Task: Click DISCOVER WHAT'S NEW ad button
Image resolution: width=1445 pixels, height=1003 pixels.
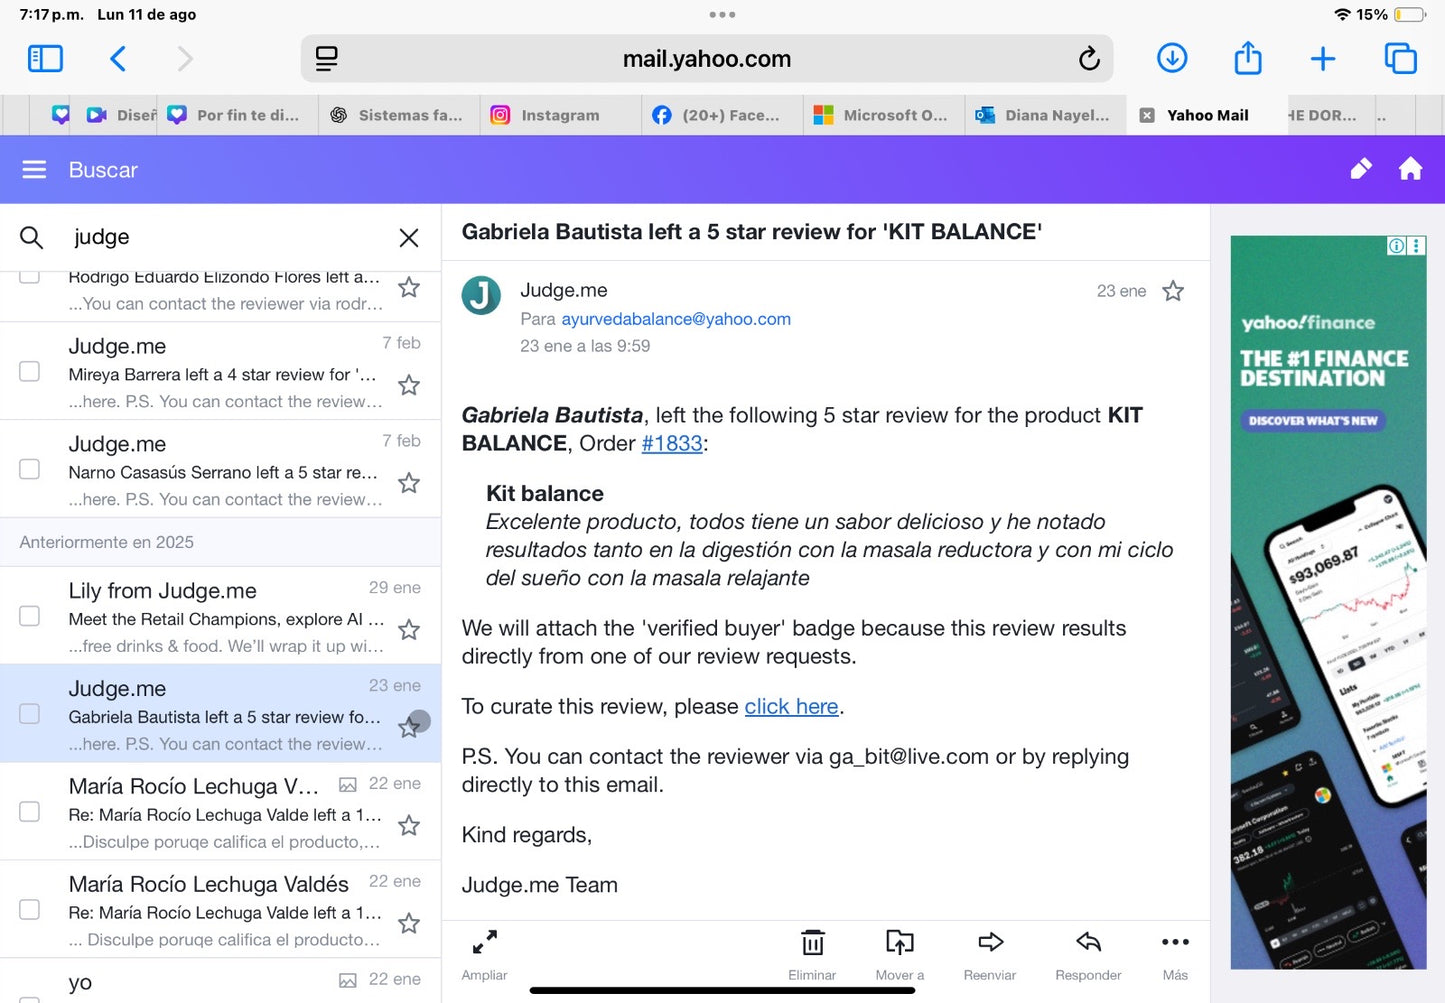Action: (x=1312, y=421)
